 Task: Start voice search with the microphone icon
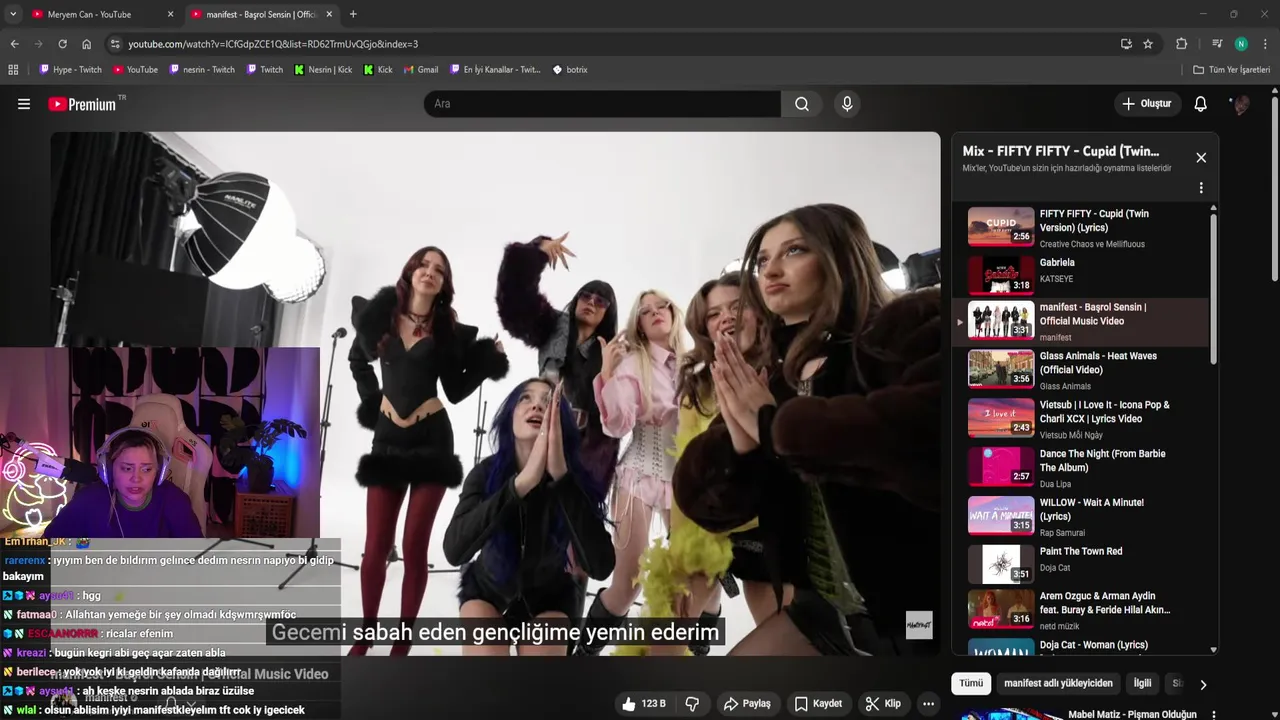[x=847, y=104]
